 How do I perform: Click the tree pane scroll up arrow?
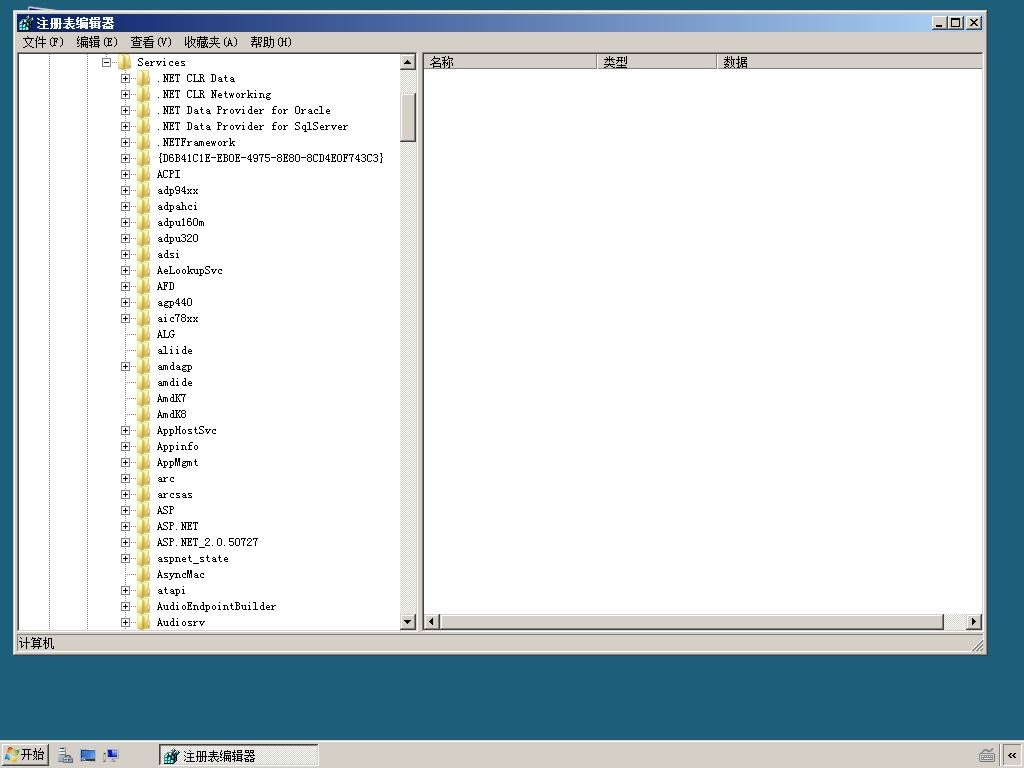pyautogui.click(x=408, y=63)
